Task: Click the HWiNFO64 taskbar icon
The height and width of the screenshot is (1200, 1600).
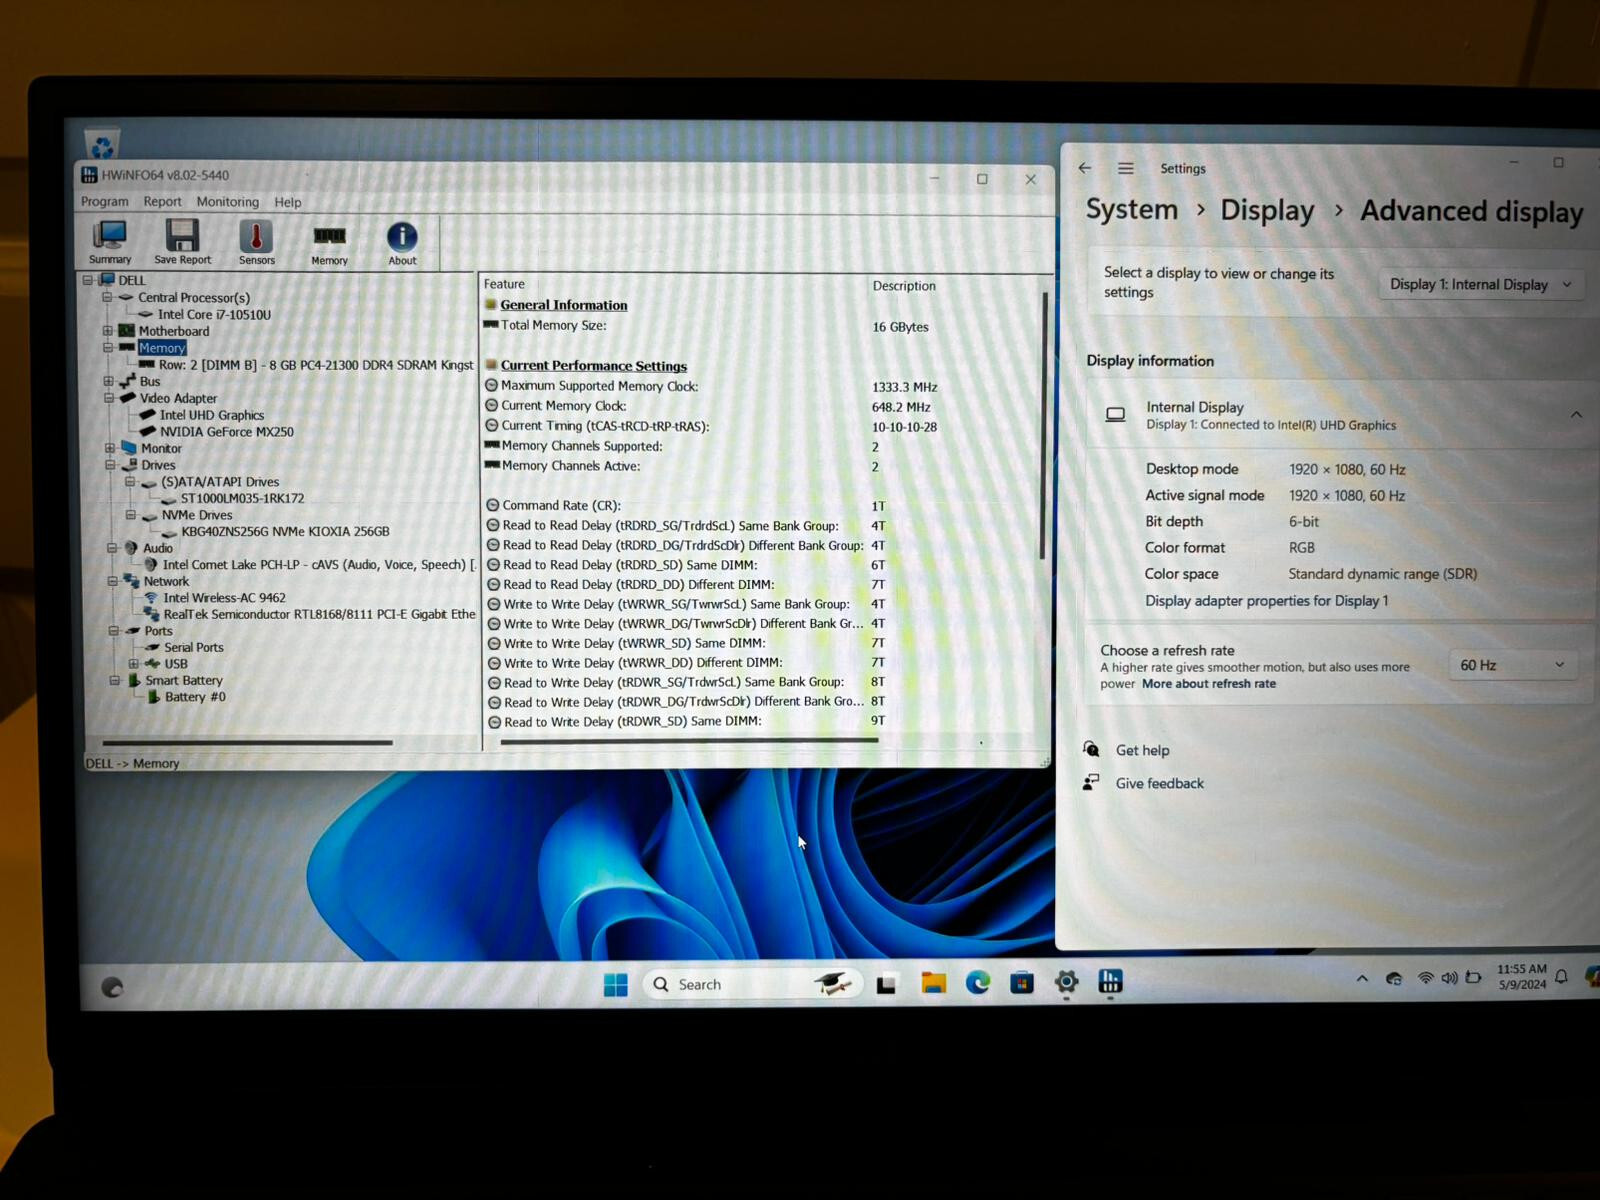Action: 1110,982
